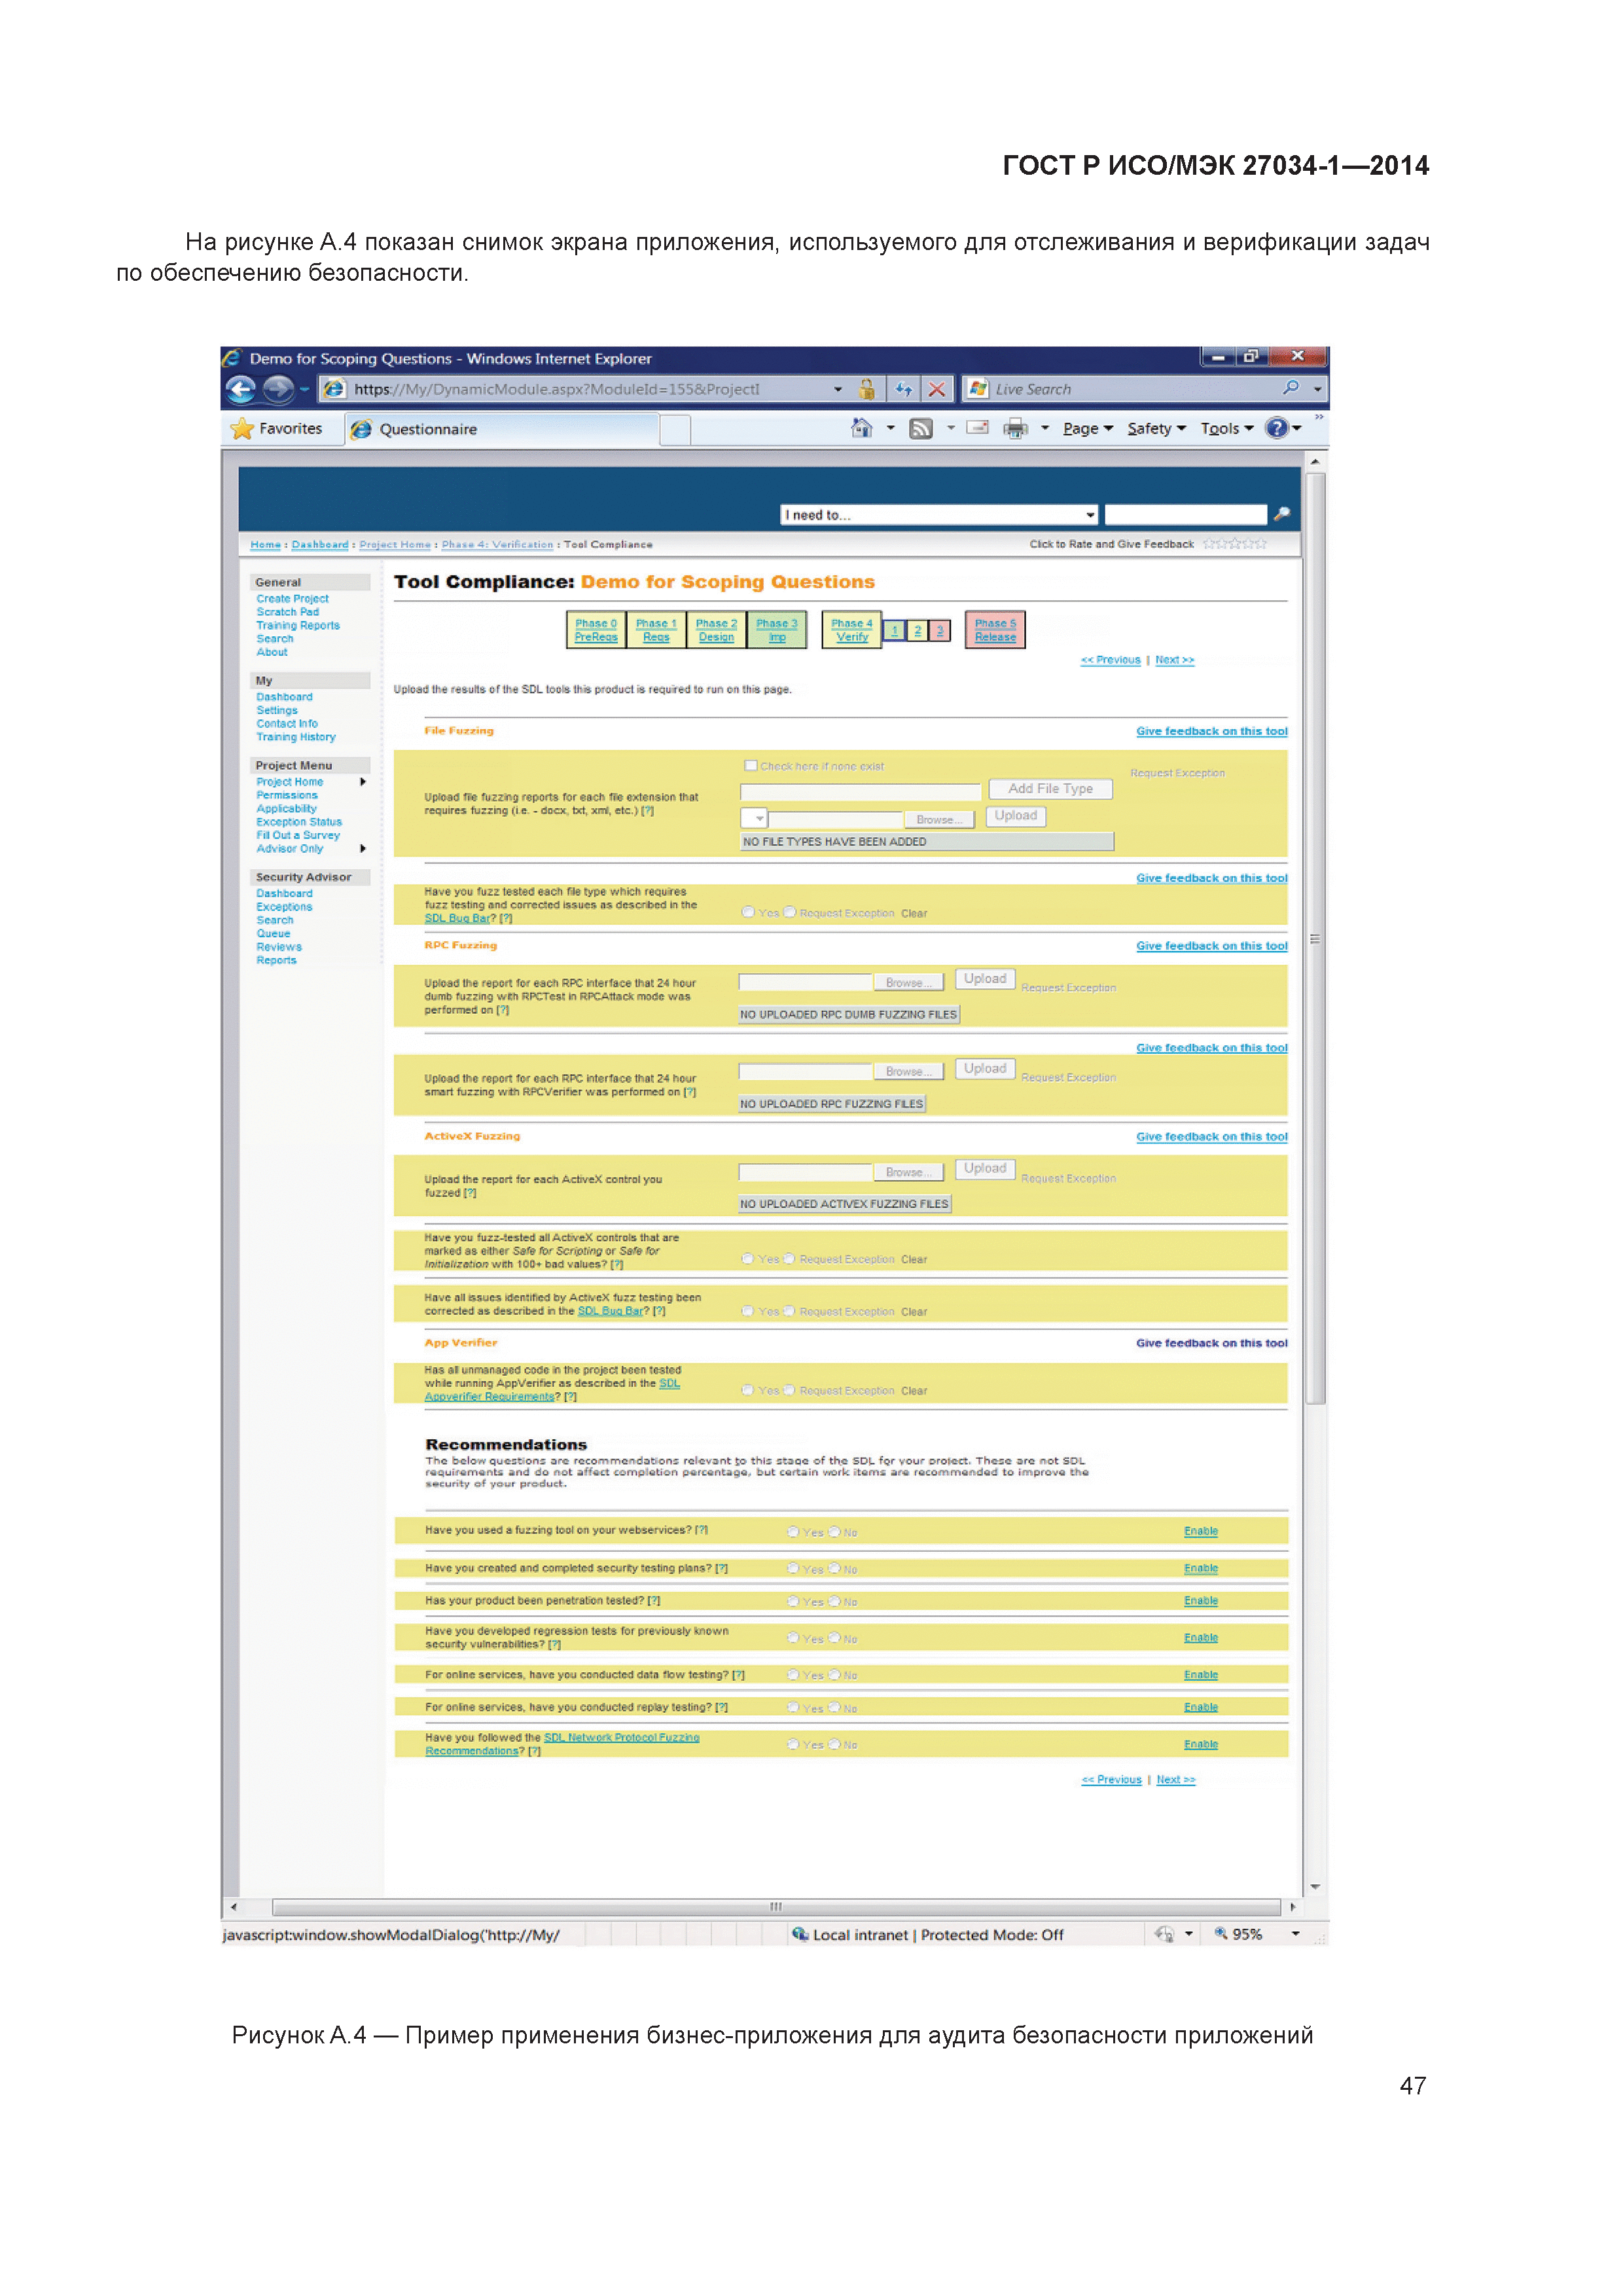Image resolution: width=1623 pixels, height=2296 pixels.
Task: Select Yes for webservices fuzzing tool question
Action: coord(793,1532)
